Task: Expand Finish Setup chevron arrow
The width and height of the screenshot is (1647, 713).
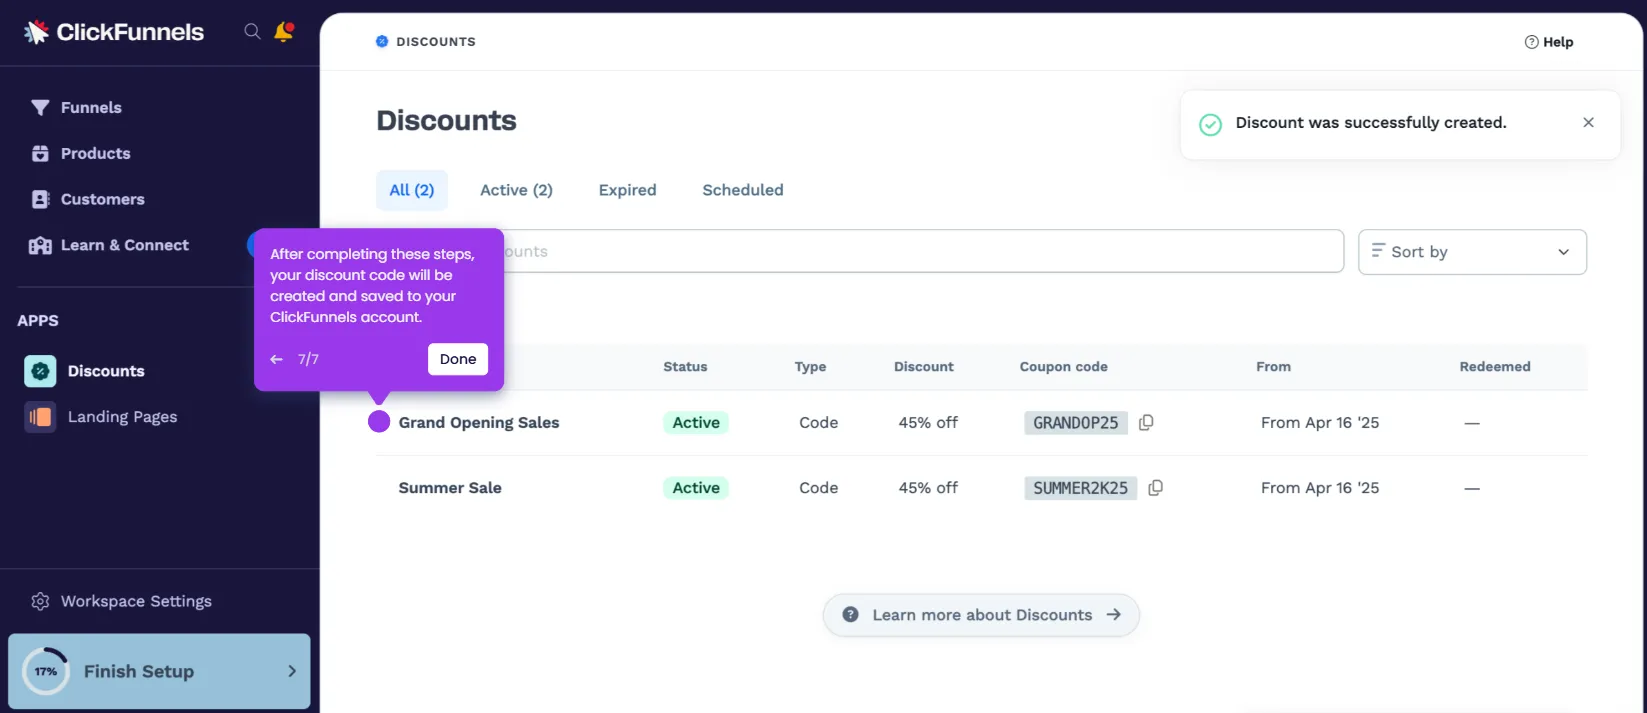Action: coord(292,671)
